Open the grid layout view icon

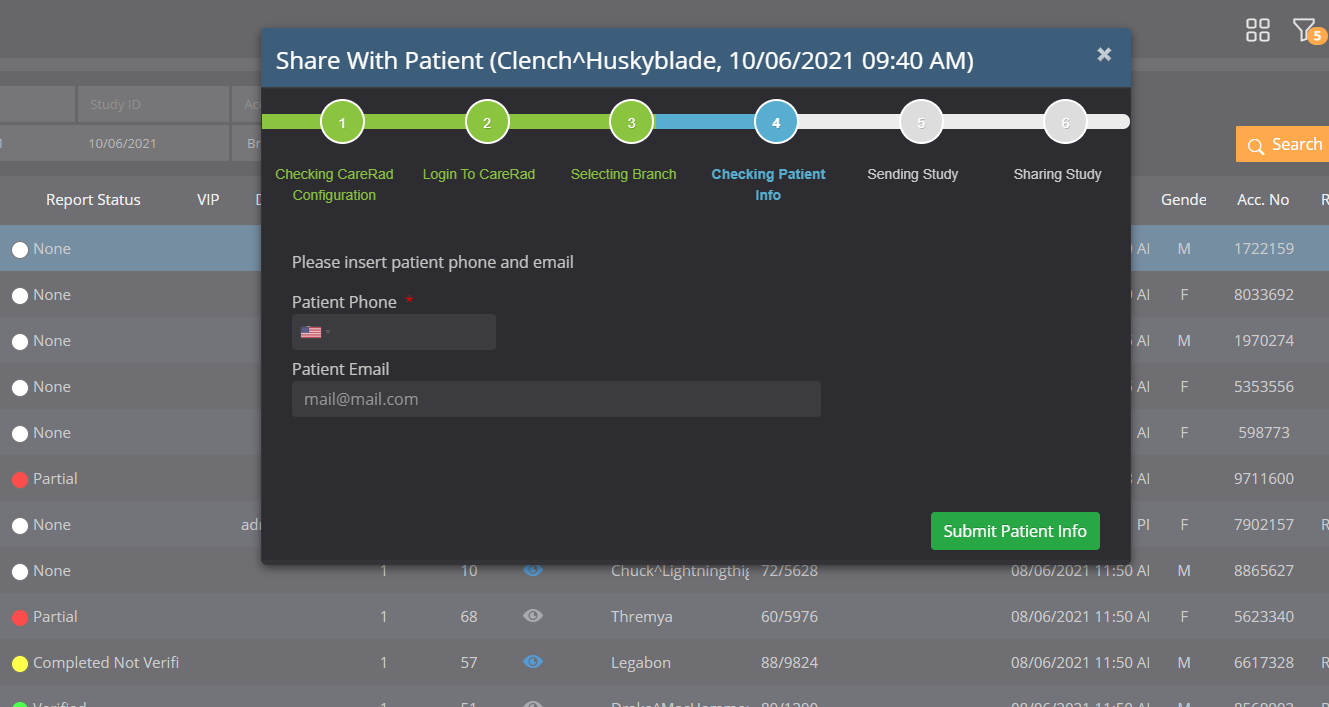[1257, 30]
